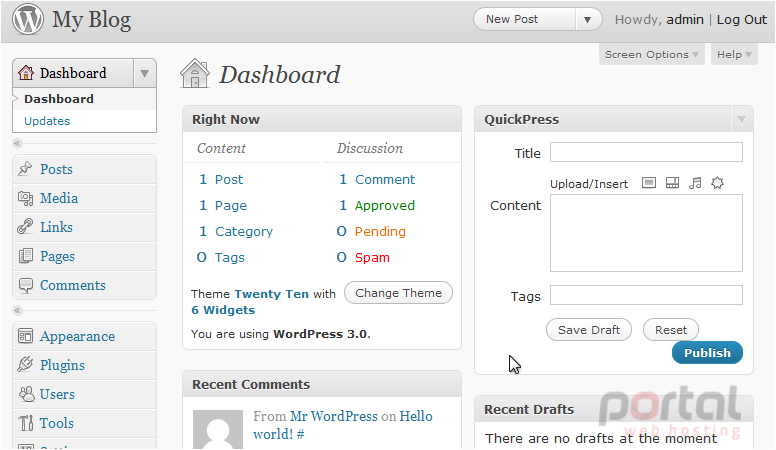Collapse sidebar using separator arrow above Appearance
This screenshot has width=776, height=450.
(x=17, y=310)
